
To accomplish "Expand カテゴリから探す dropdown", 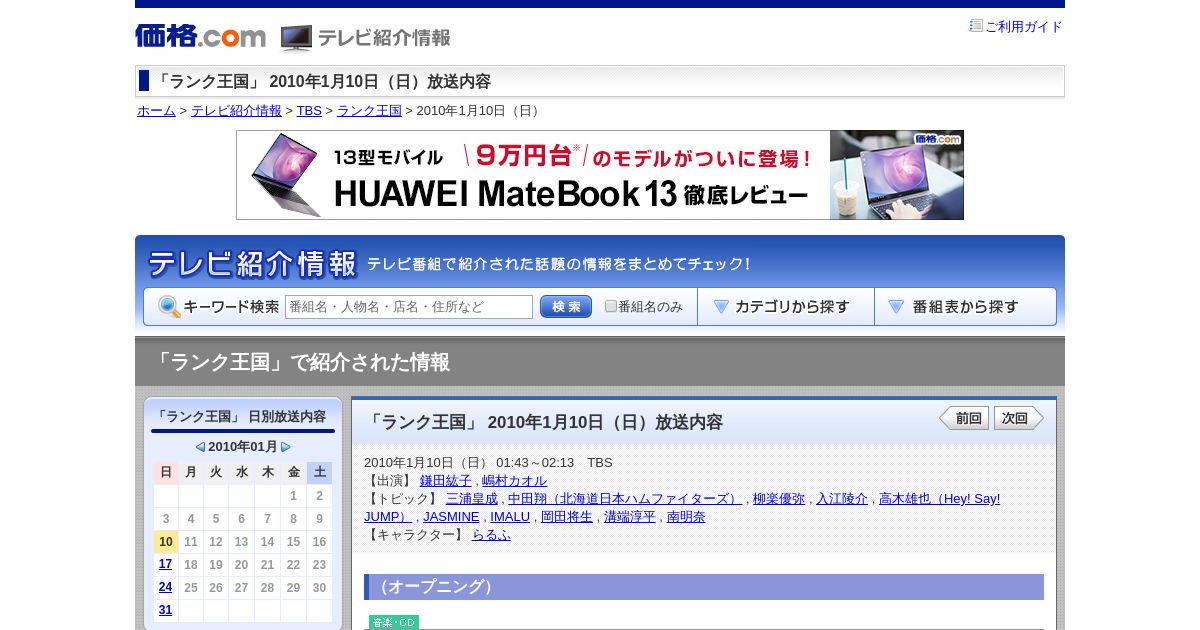I will pos(786,307).
